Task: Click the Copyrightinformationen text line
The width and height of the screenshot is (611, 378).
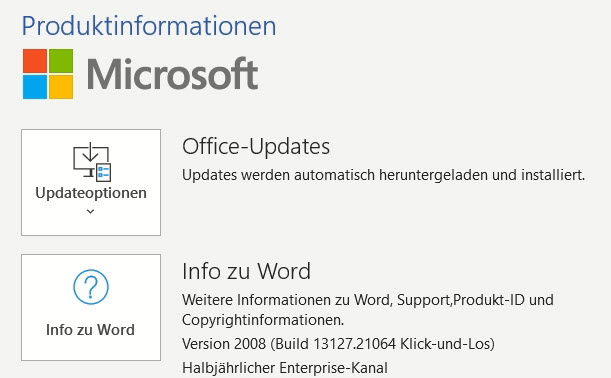Action: click(x=263, y=320)
